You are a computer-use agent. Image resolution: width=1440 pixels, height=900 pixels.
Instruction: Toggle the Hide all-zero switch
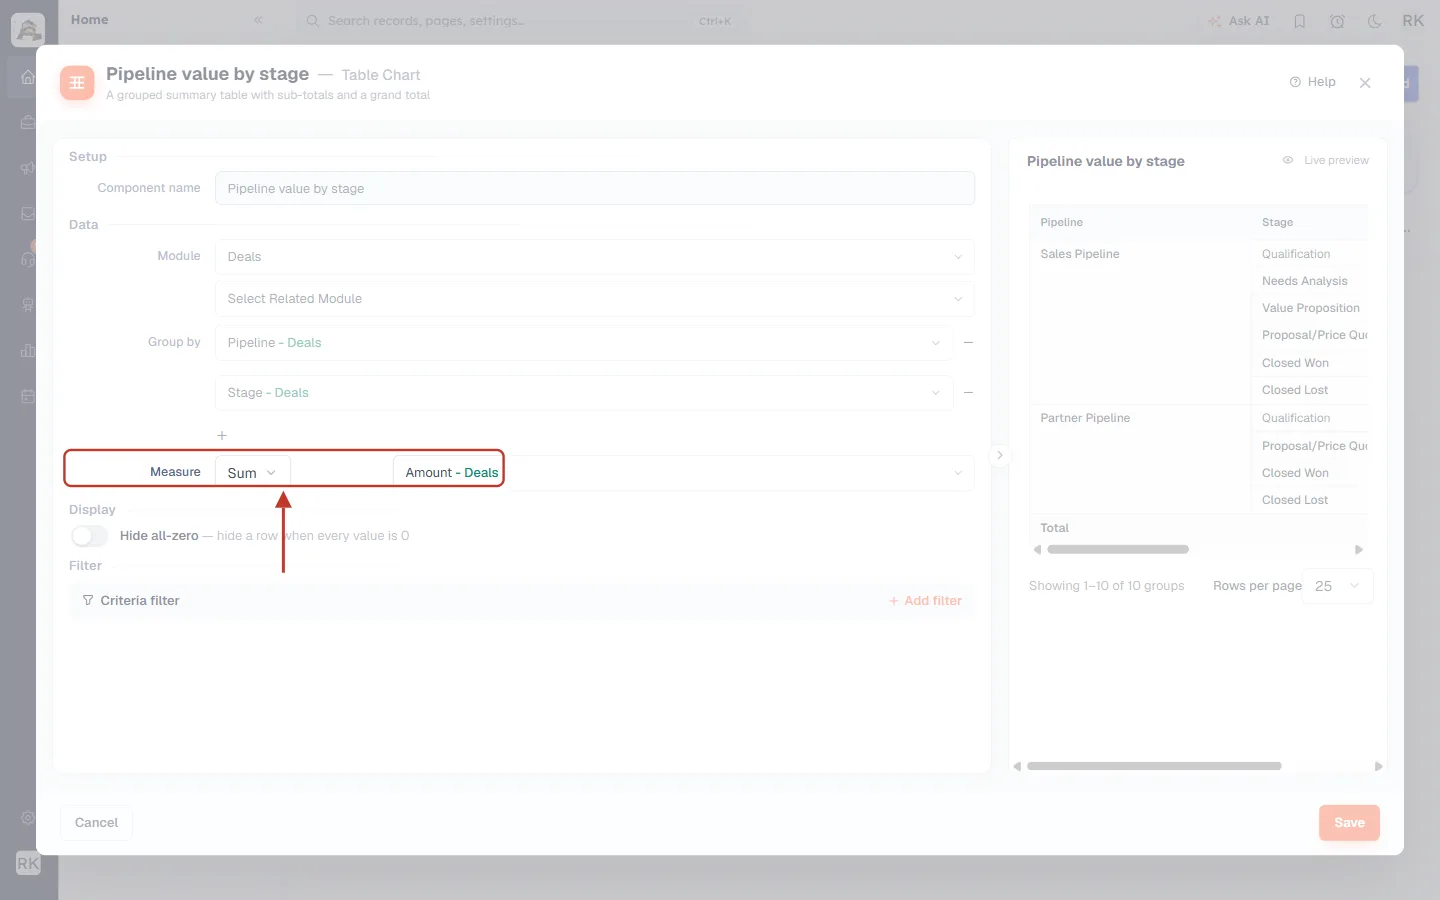(89, 536)
